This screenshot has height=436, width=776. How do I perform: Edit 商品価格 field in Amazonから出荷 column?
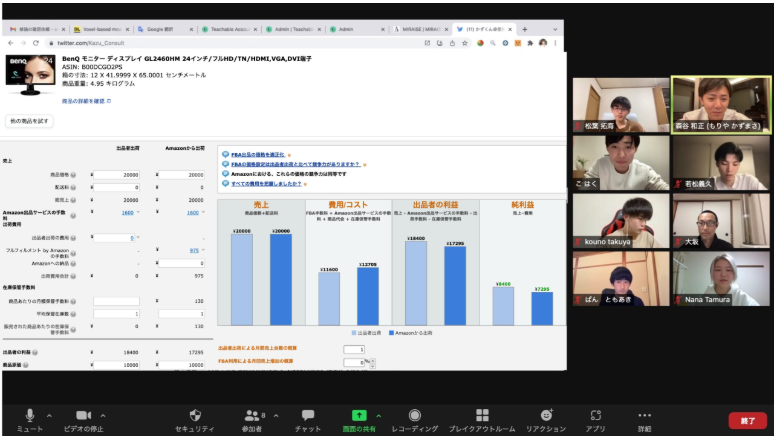(182, 175)
